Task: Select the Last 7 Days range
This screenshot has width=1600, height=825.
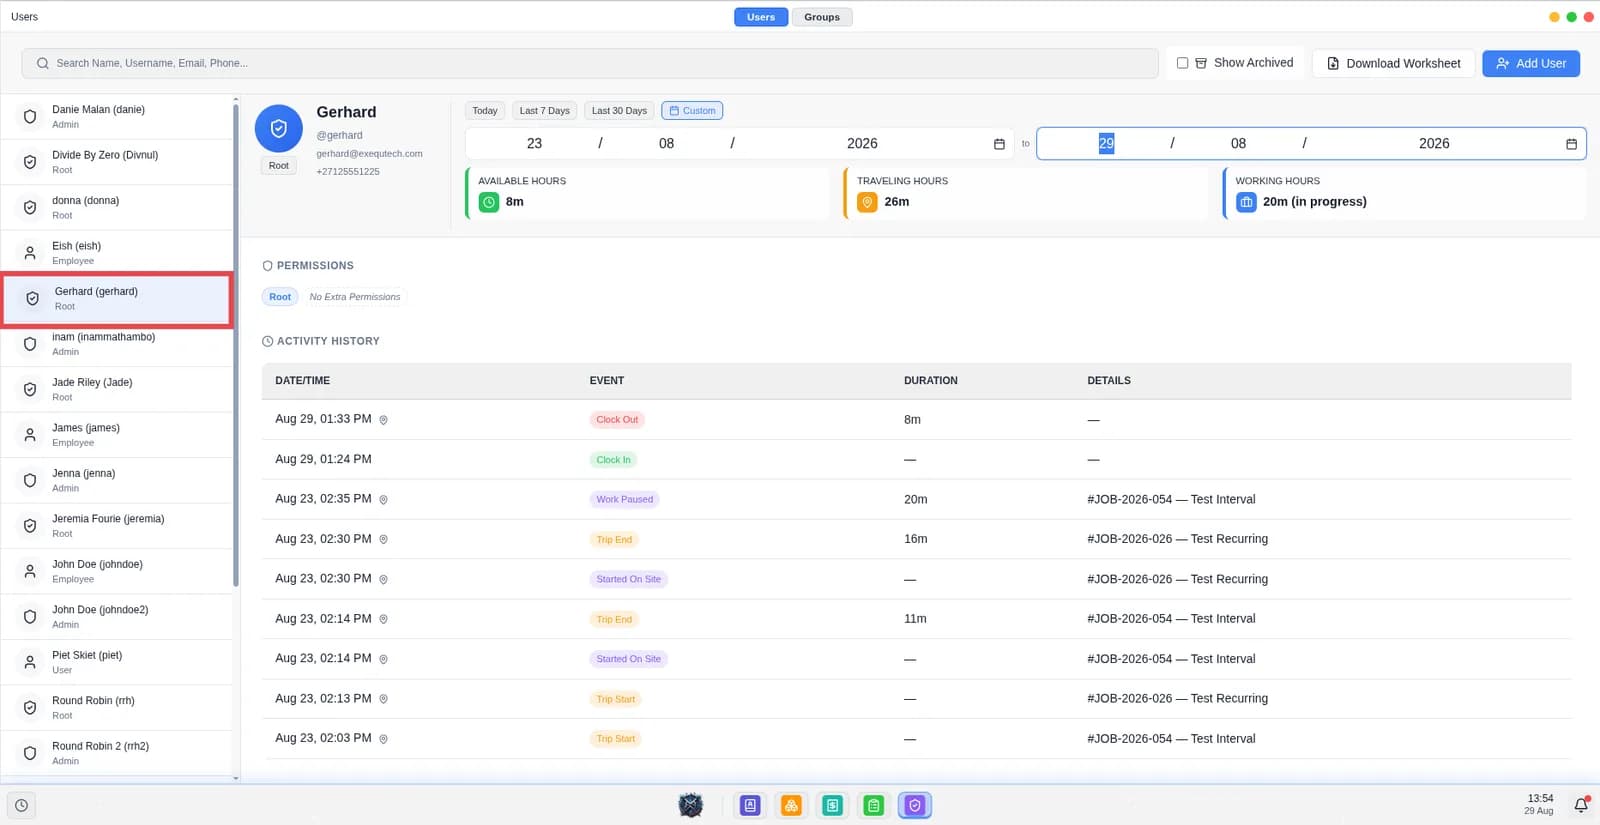Action: coord(544,111)
